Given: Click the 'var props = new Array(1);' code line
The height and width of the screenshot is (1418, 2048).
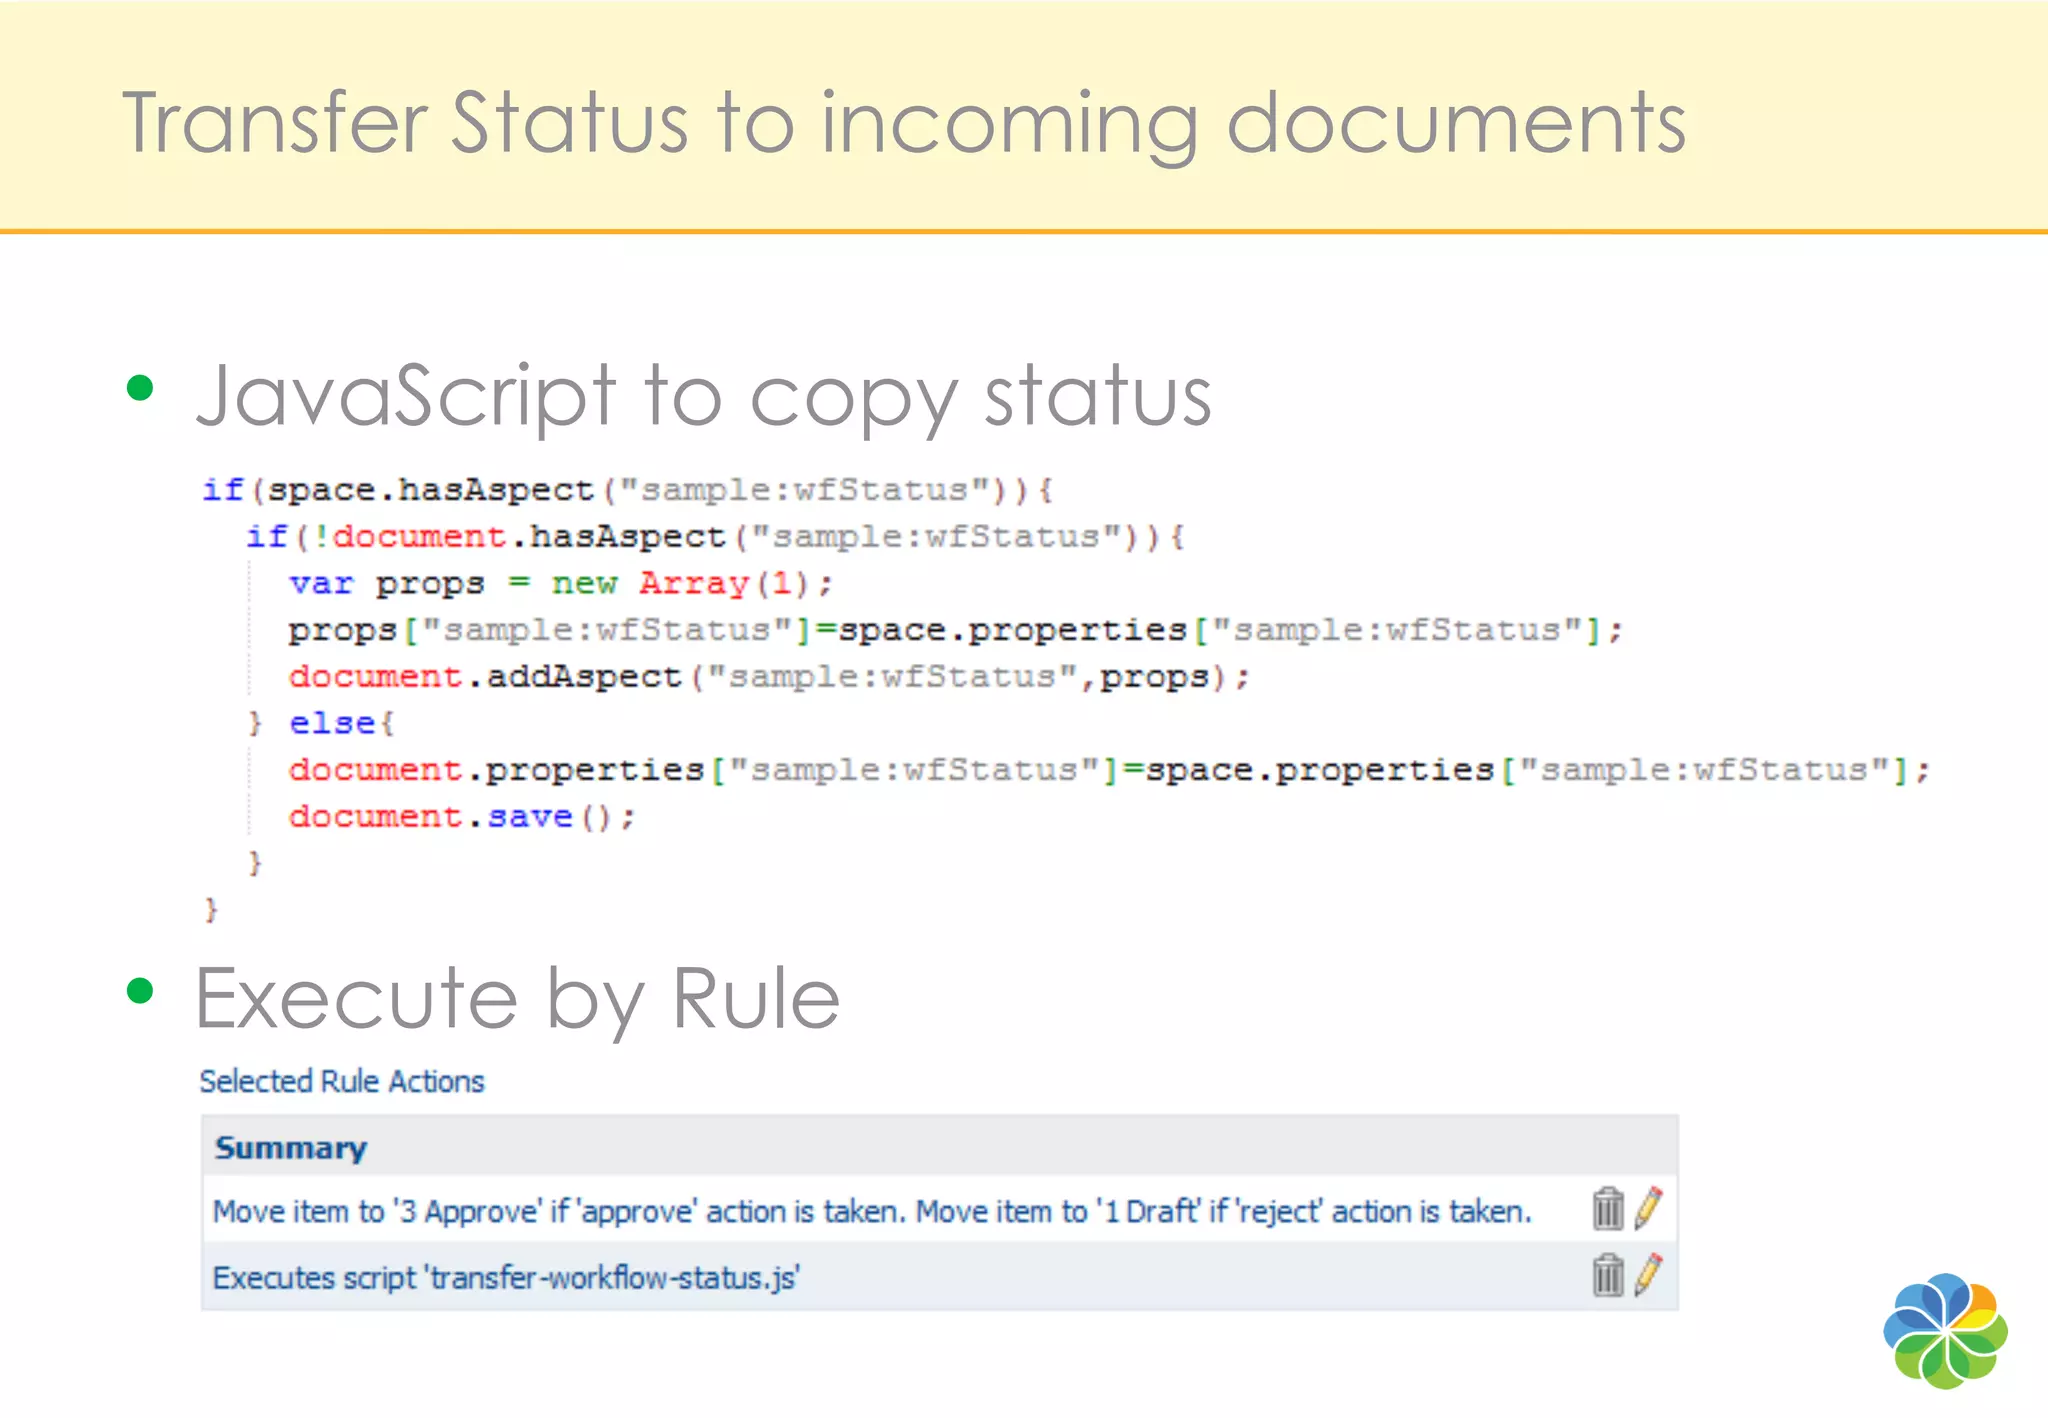Looking at the screenshot, I should pyautogui.click(x=560, y=583).
